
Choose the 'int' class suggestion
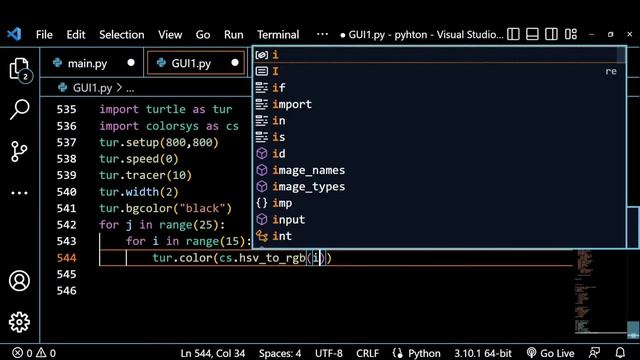[439, 236]
